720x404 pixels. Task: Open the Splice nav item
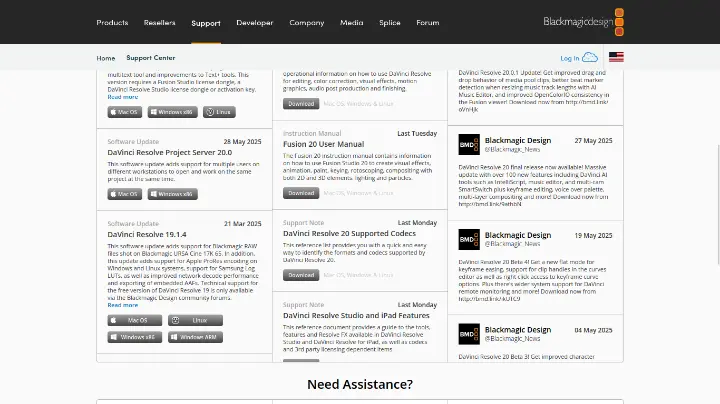click(x=389, y=22)
